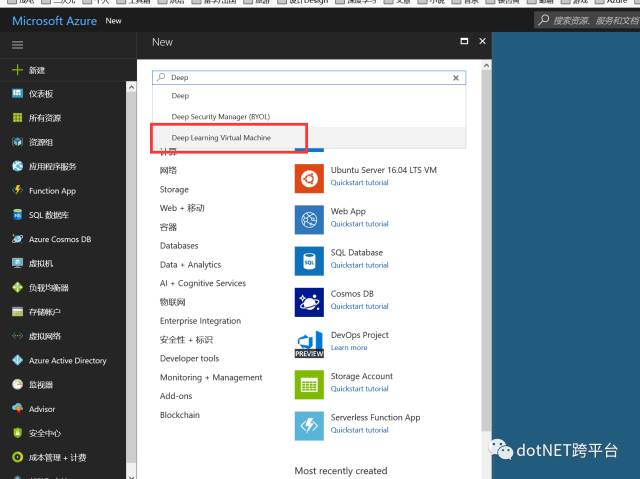Close the New blade

[482, 41]
